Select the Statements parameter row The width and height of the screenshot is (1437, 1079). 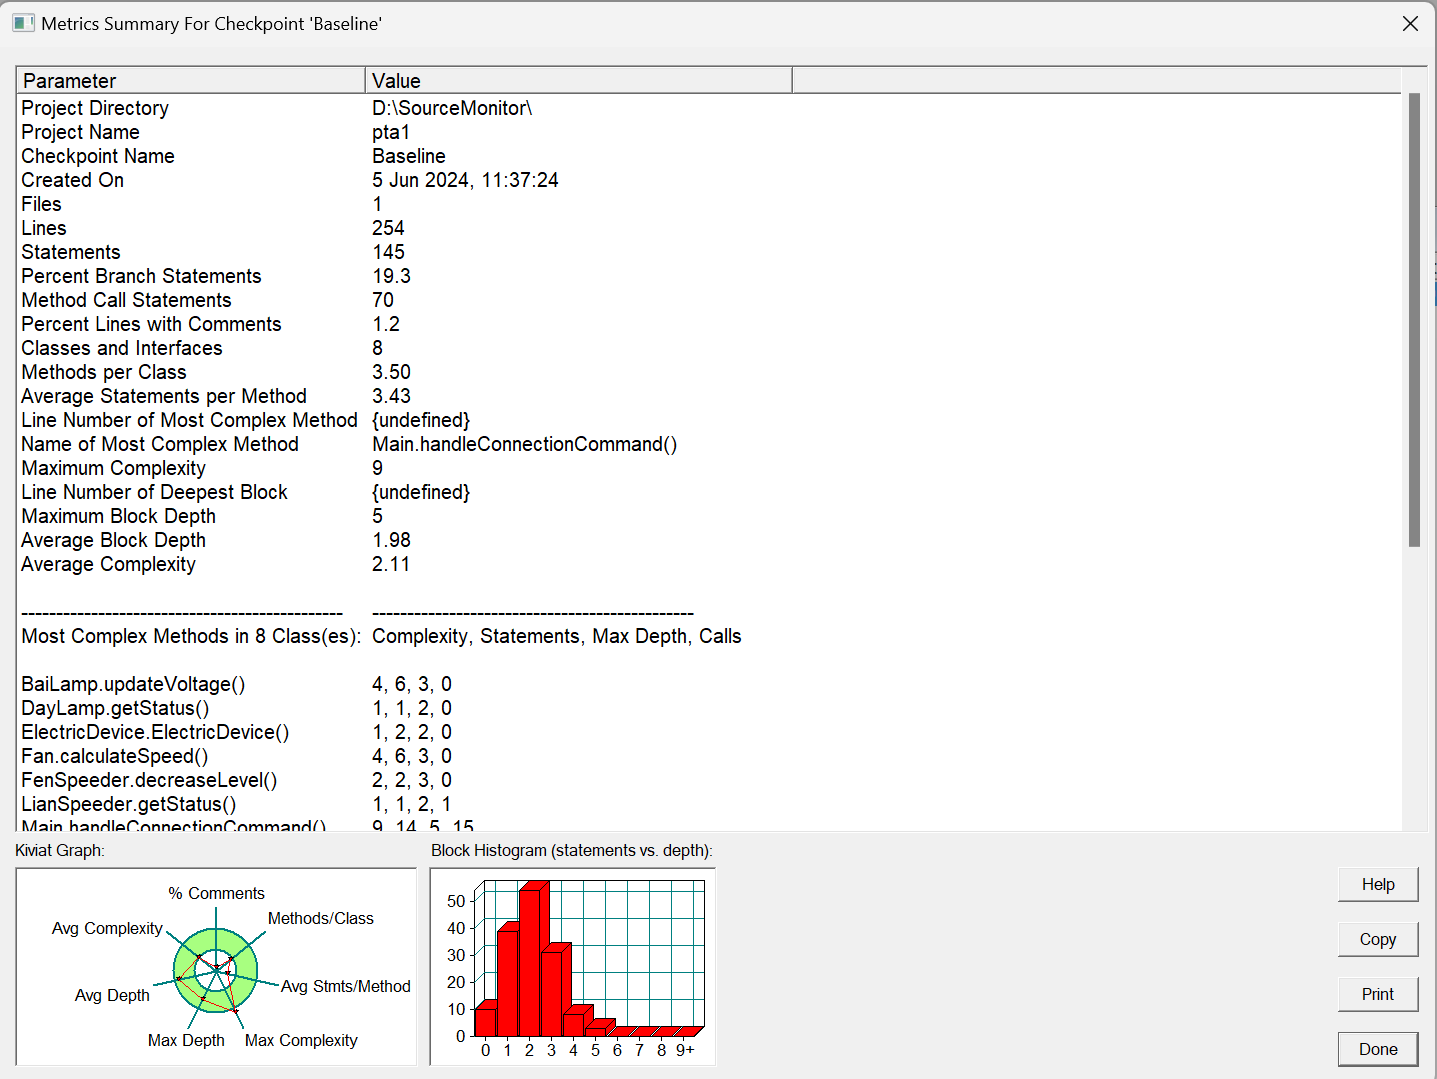[x=708, y=252]
